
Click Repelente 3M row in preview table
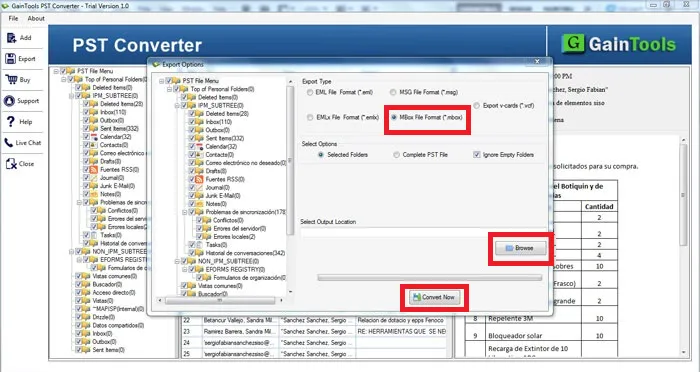click(541, 318)
